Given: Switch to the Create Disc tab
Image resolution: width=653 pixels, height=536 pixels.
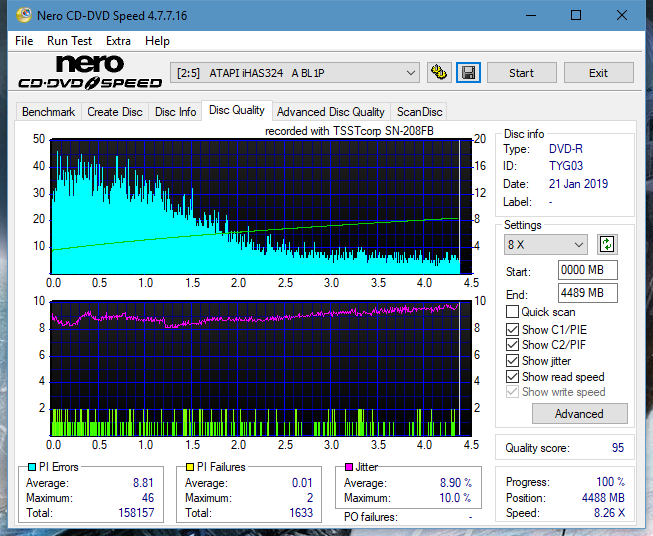Looking at the screenshot, I should [115, 112].
